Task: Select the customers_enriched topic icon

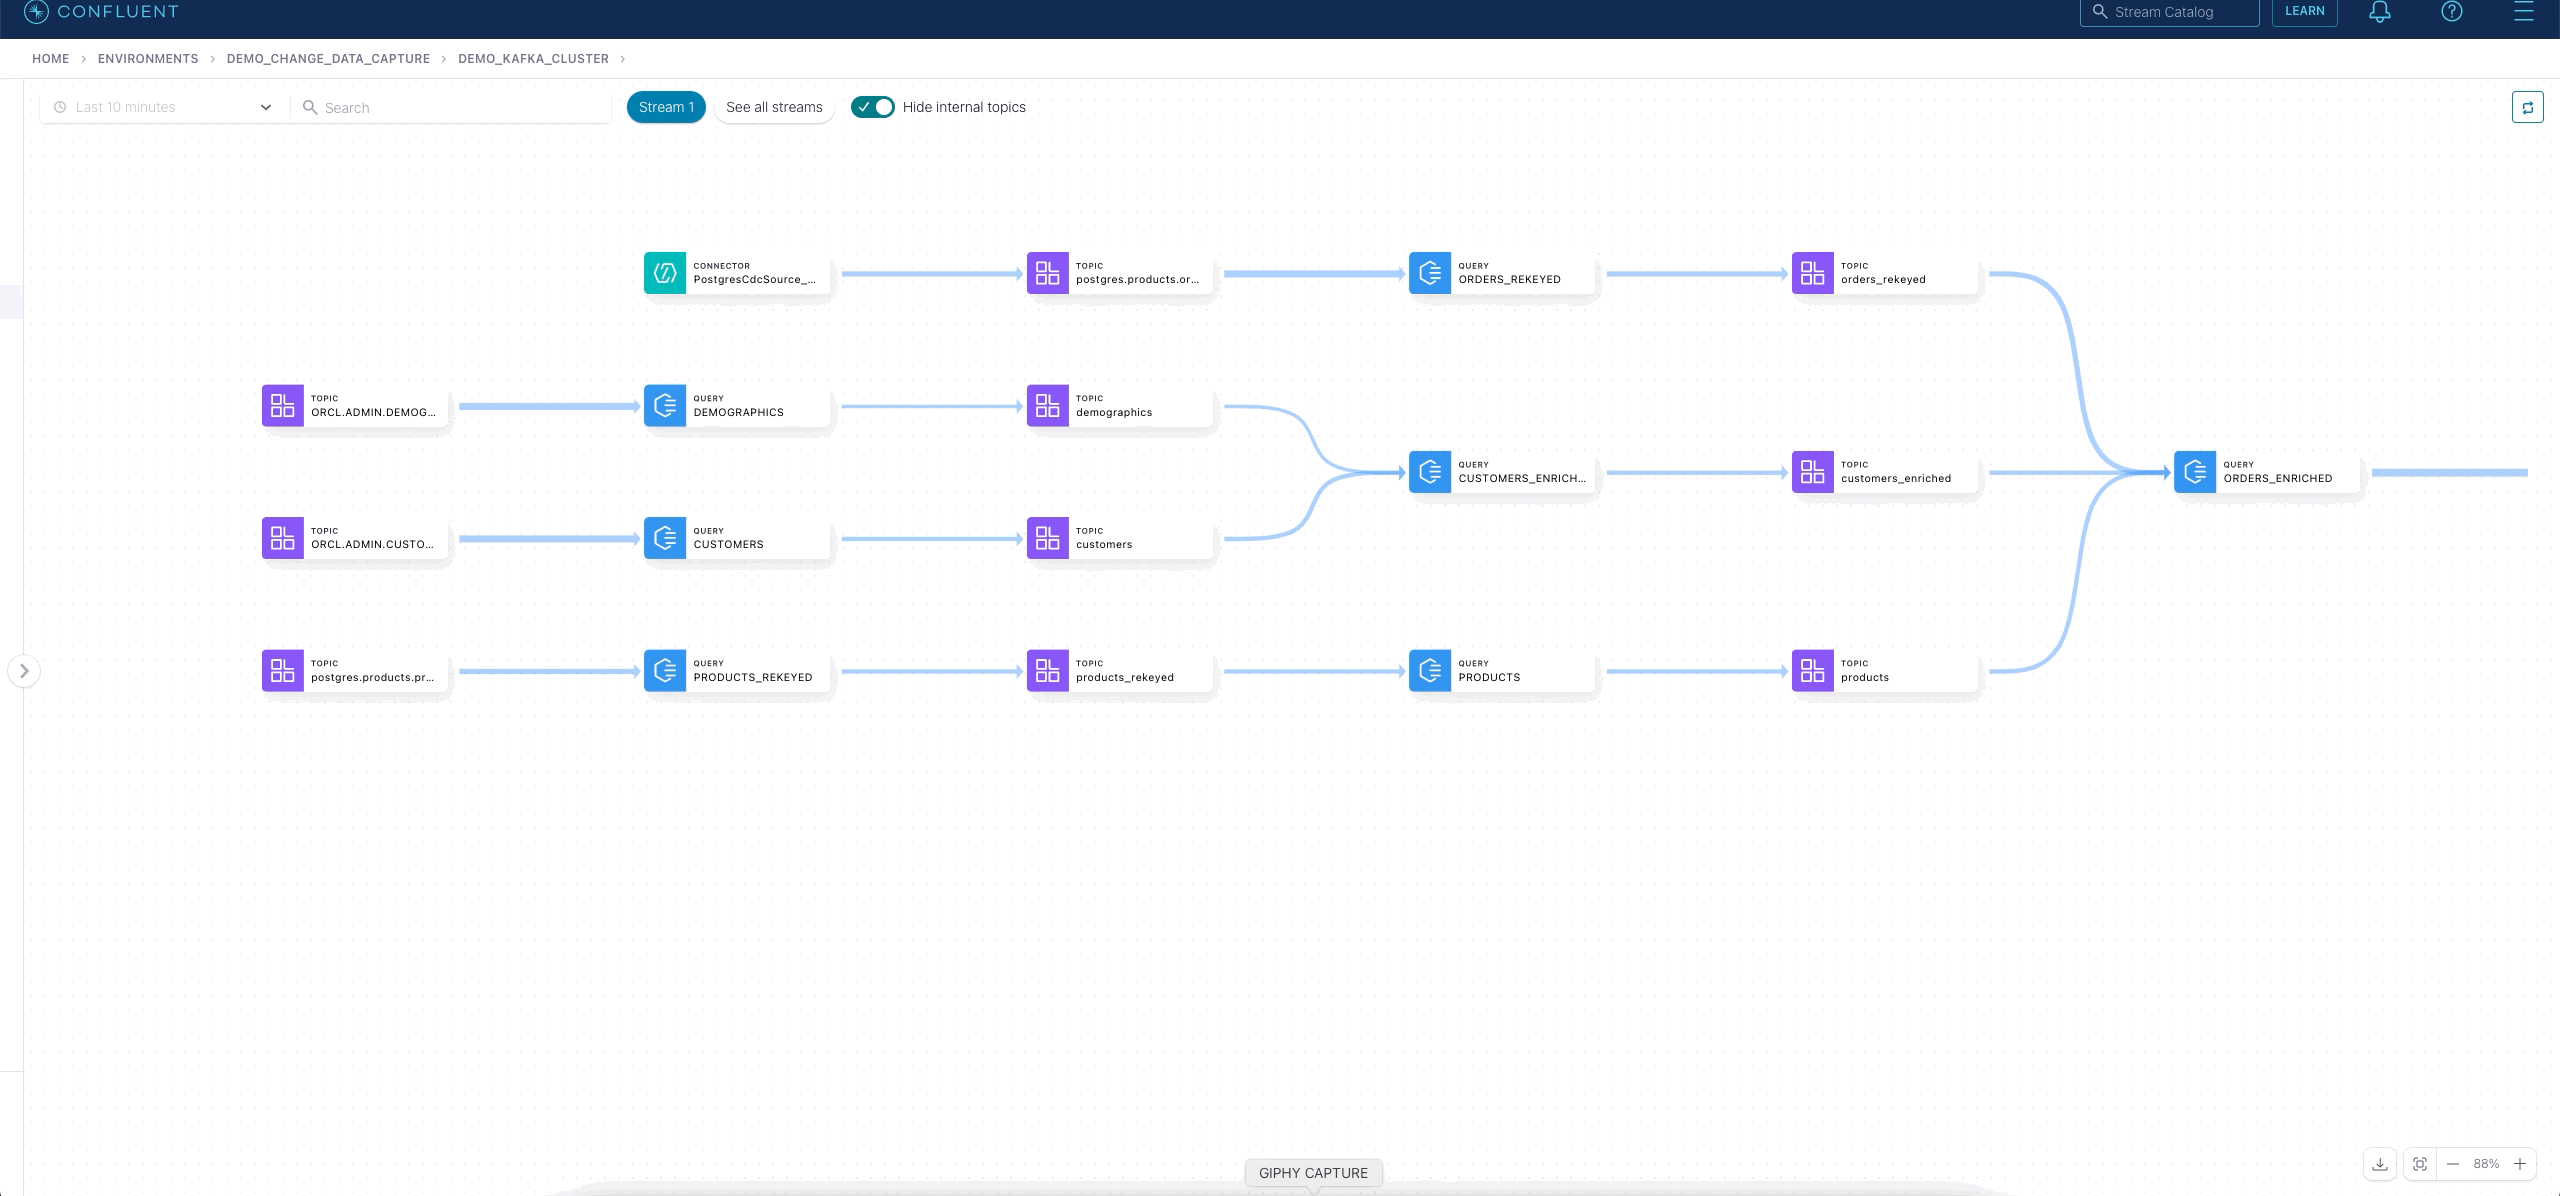Action: (x=1812, y=472)
